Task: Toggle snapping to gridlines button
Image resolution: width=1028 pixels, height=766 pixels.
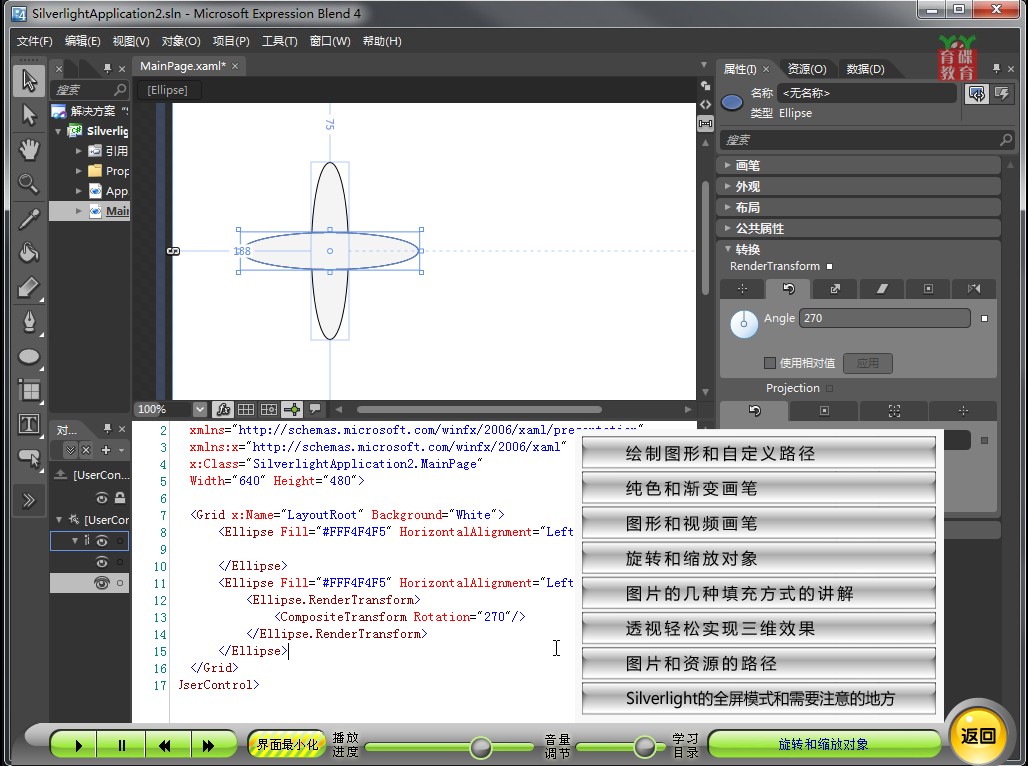Action: tap(269, 409)
